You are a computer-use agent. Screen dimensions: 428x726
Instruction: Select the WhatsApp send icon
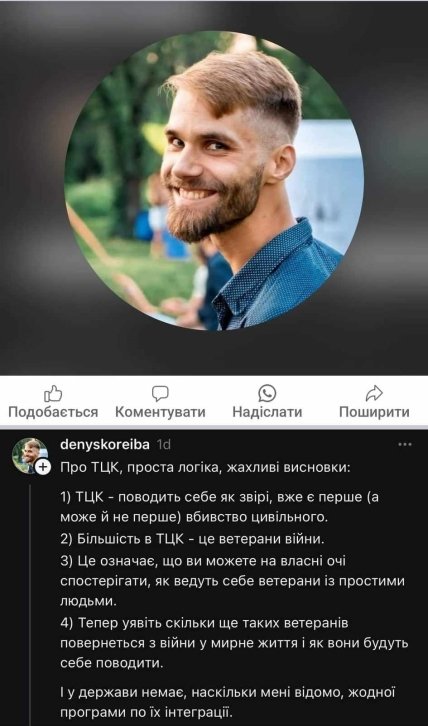pyautogui.click(x=267, y=394)
